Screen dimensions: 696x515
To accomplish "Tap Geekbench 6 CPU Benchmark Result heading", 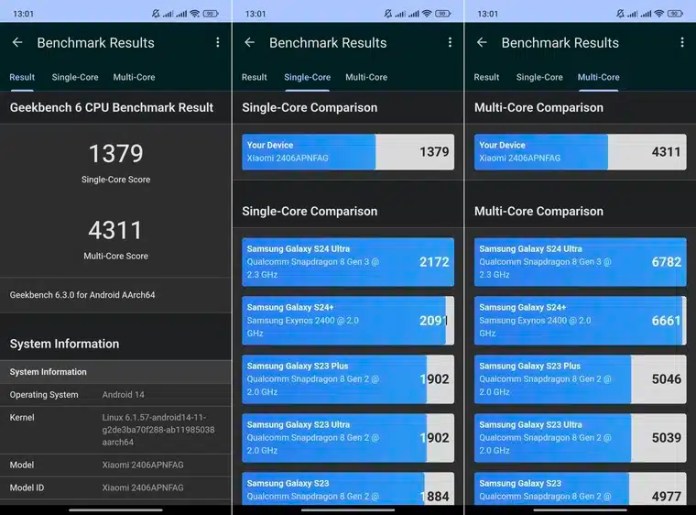I will 111,107.
